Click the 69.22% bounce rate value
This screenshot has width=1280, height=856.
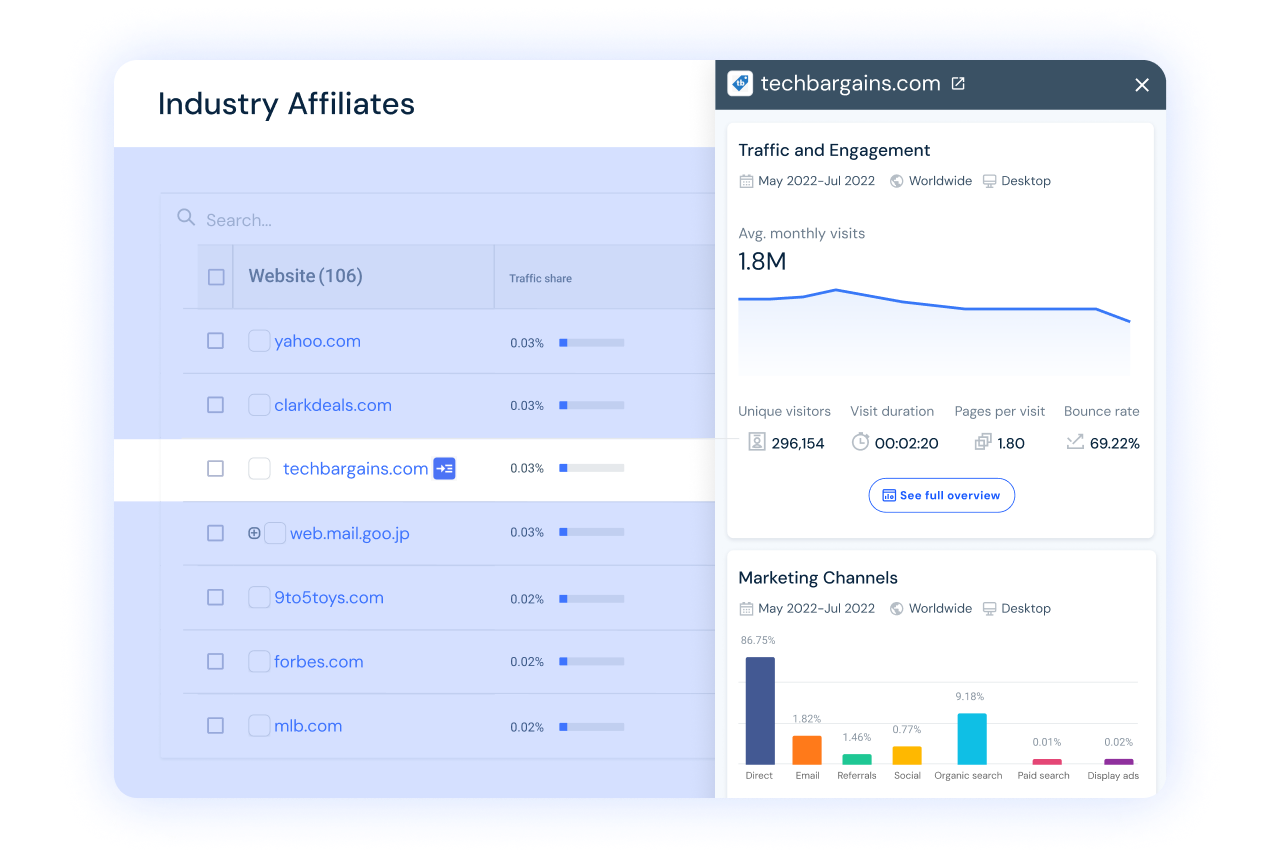[1114, 443]
